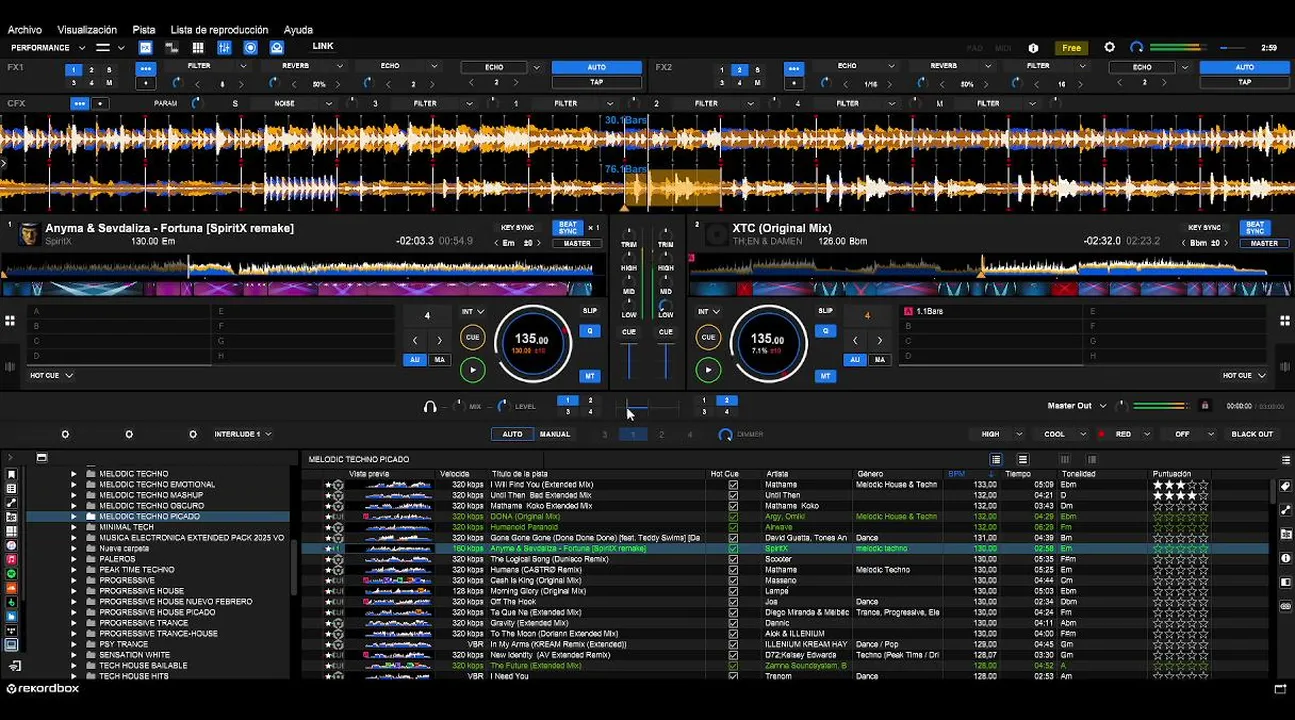Toggle BEAT SYNC on deck 1
The height and width of the screenshot is (720, 1295).
coord(568,228)
